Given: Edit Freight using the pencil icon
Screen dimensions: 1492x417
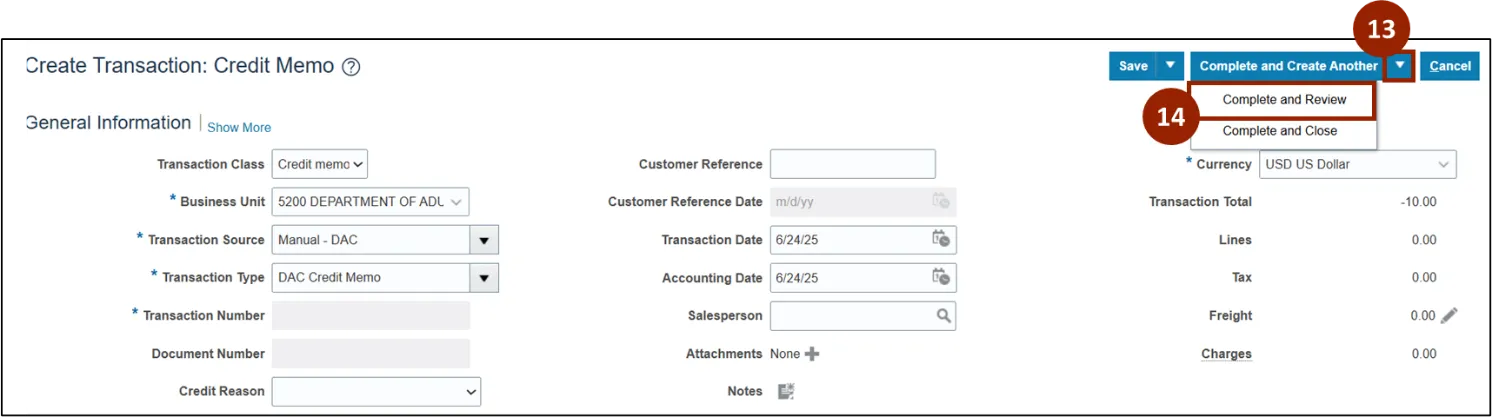Looking at the screenshot, I should [1449, 316].
